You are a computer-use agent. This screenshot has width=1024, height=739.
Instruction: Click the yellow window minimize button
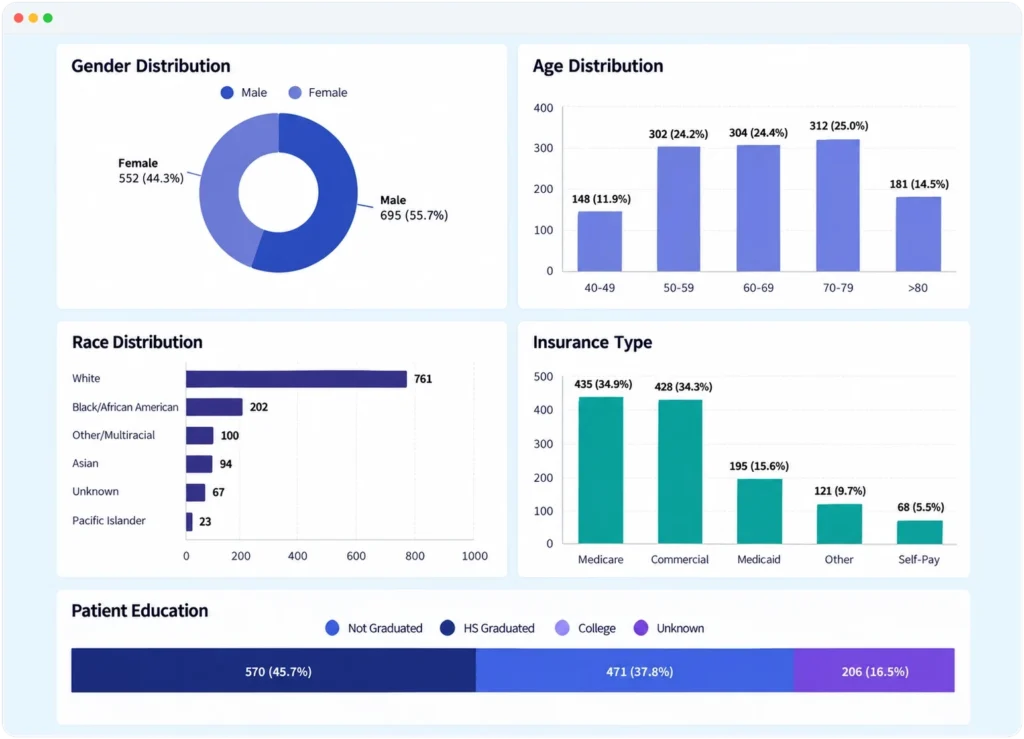coord(33,18)
